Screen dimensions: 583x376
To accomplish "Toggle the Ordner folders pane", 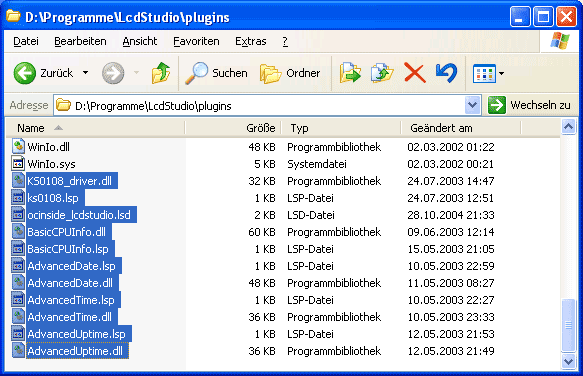I will click(290, 73).
